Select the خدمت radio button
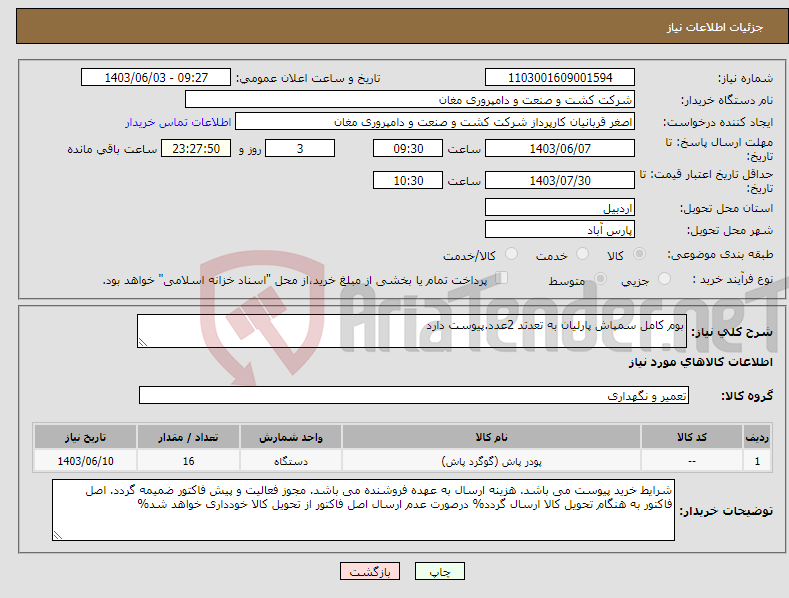 582,254
